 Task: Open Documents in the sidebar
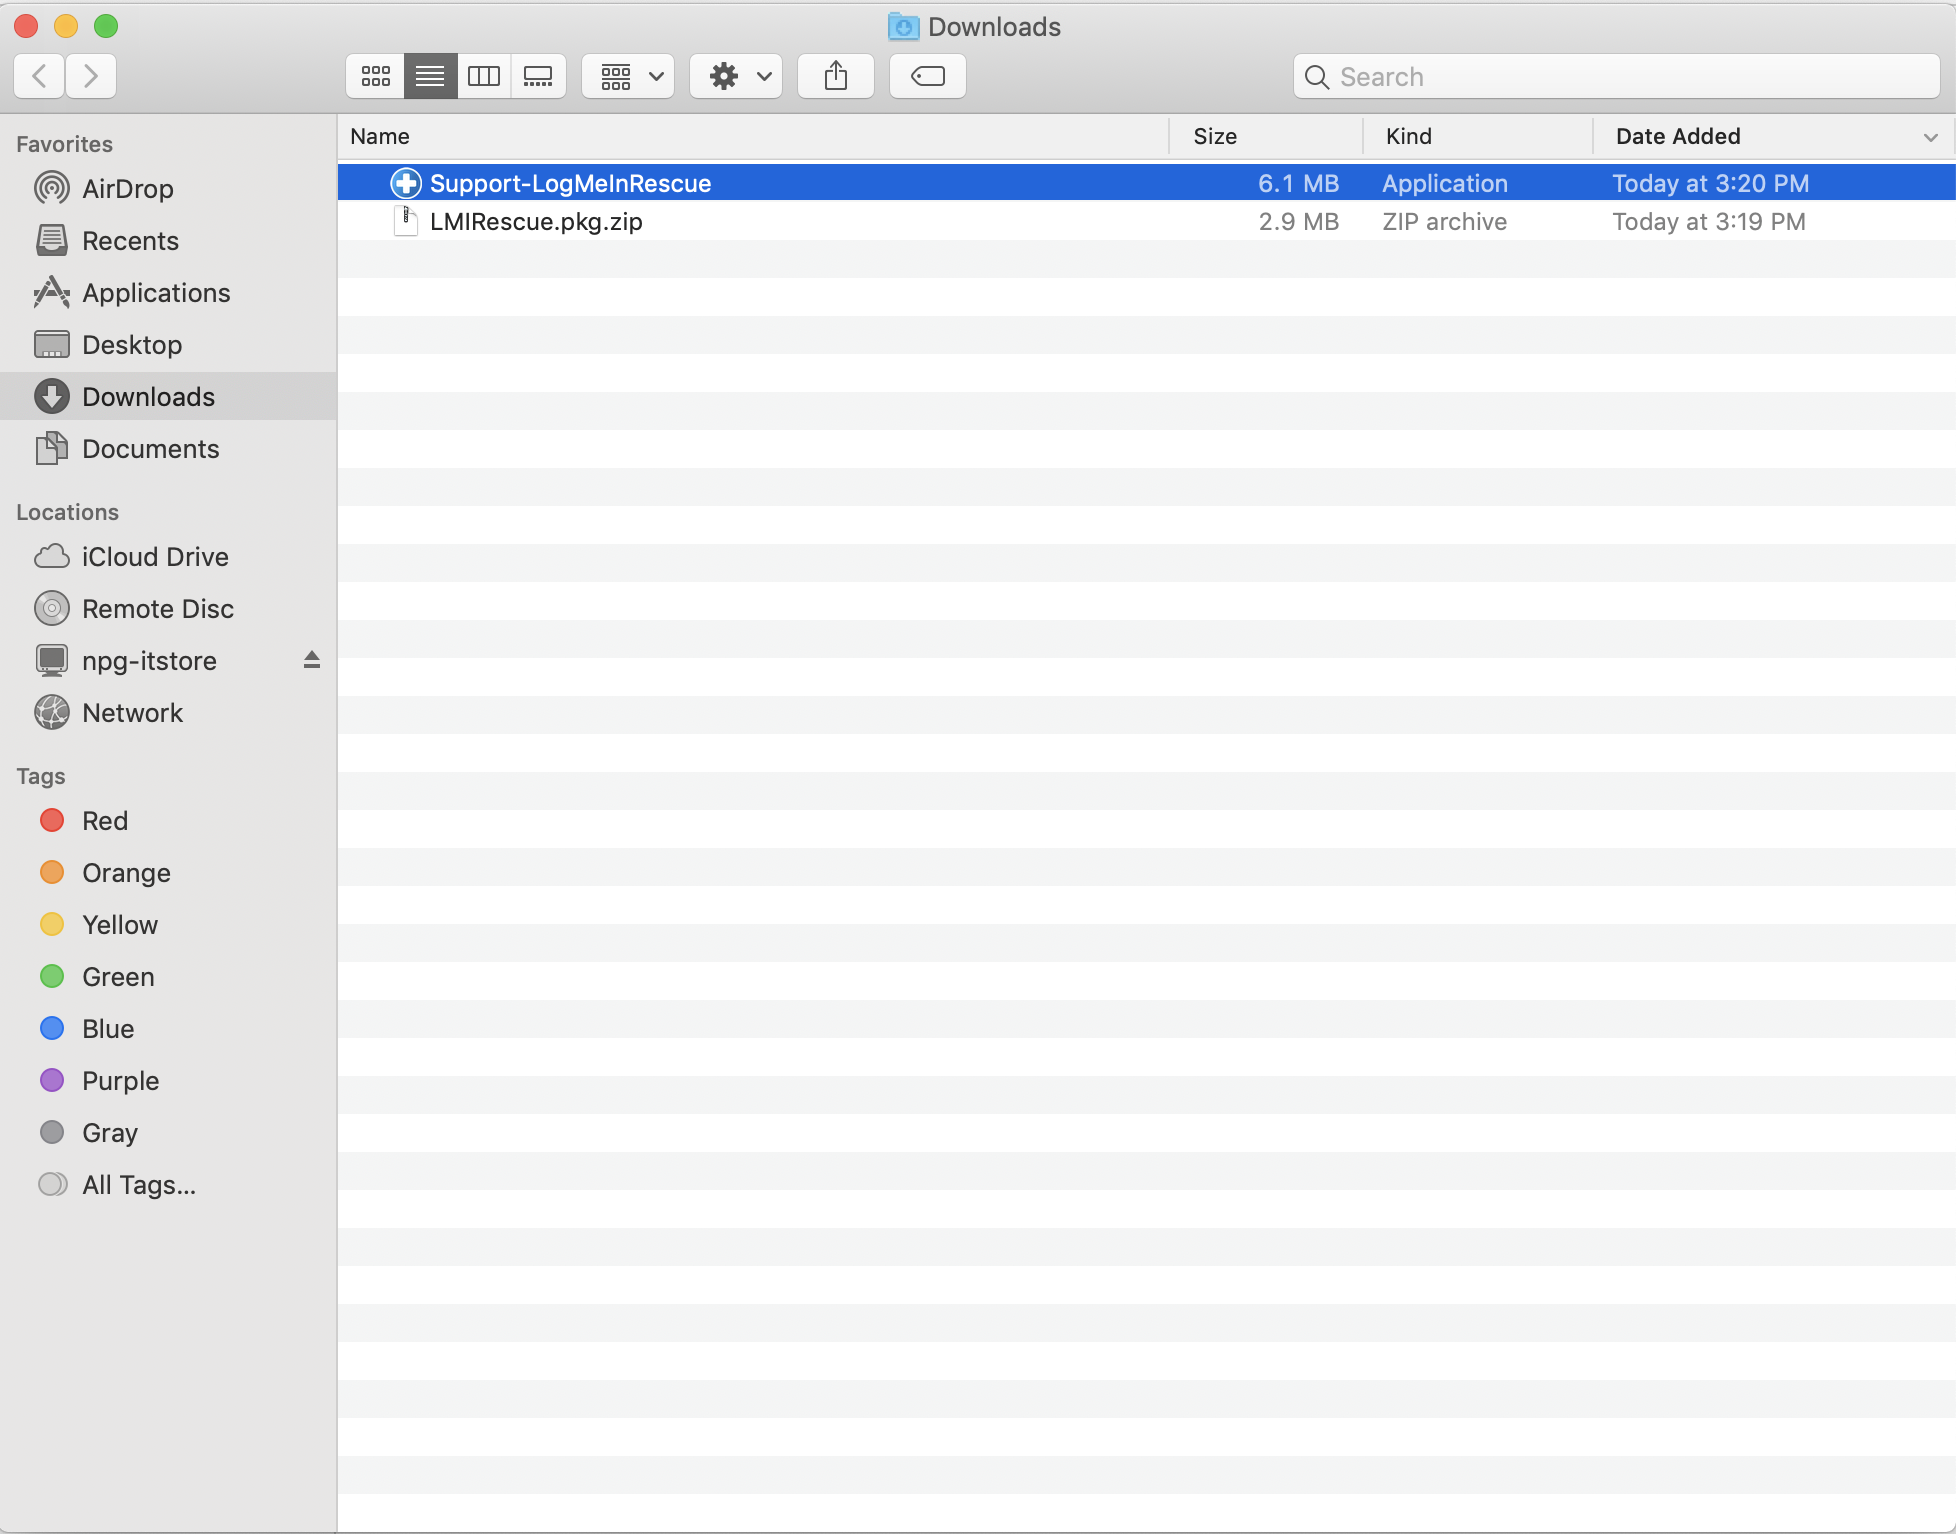click(x=168, y=448)
